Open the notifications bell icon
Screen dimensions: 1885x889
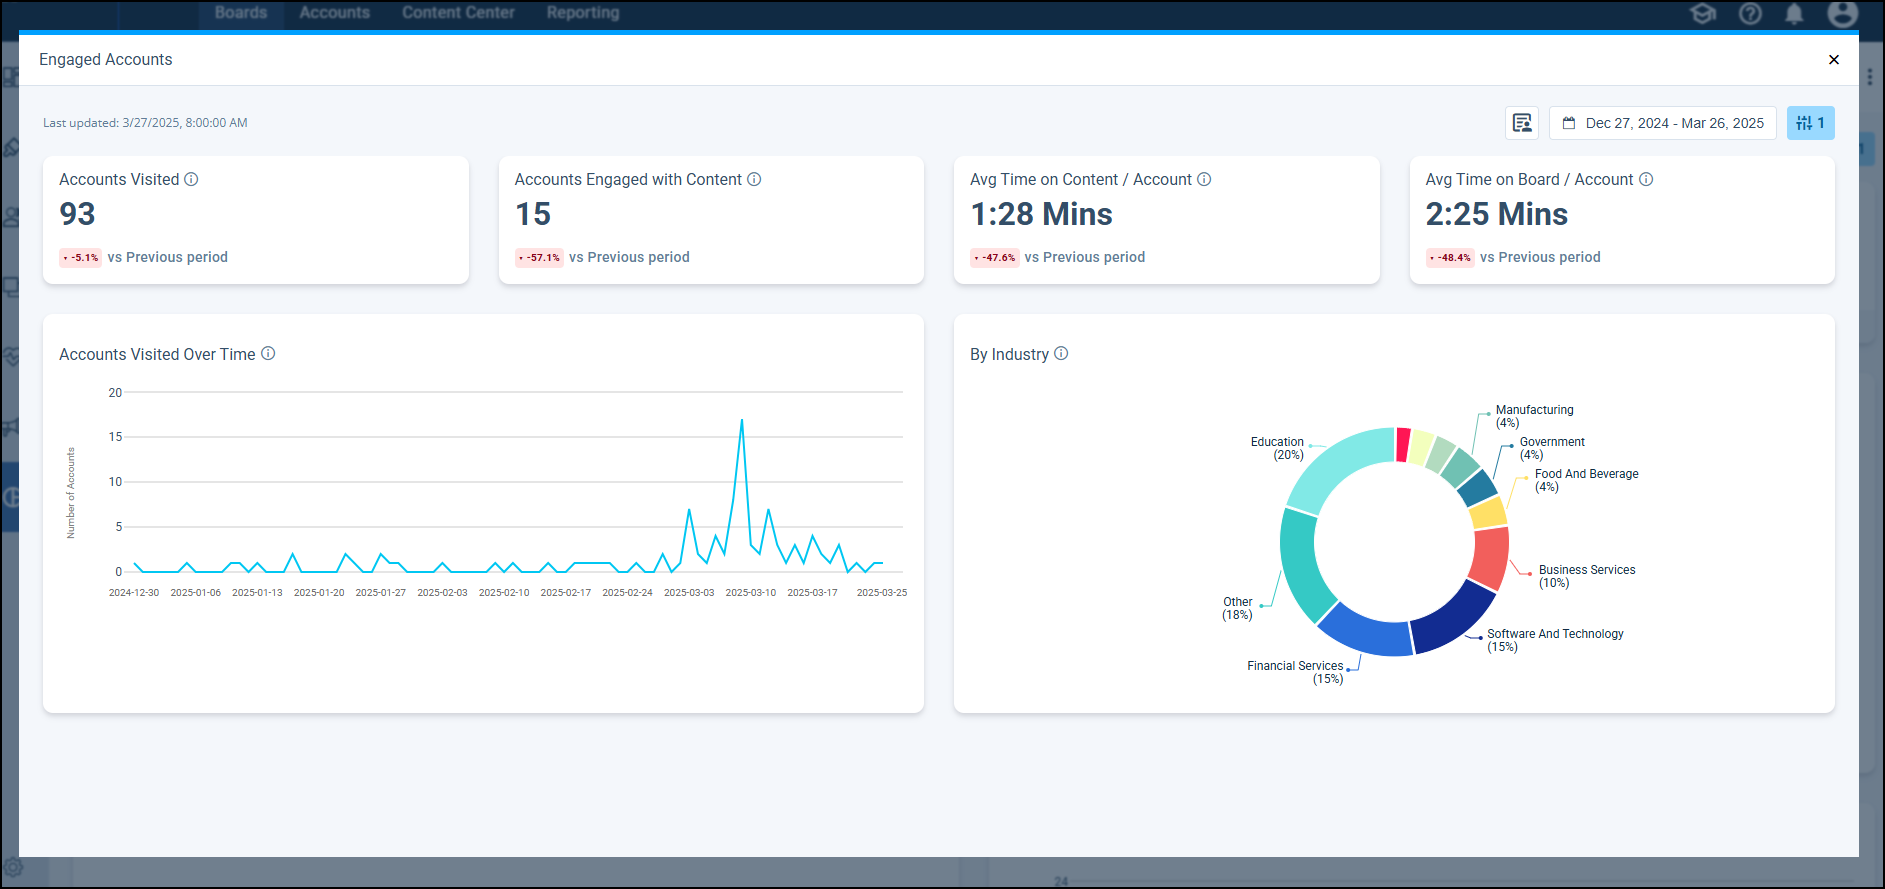[1794, 13]
